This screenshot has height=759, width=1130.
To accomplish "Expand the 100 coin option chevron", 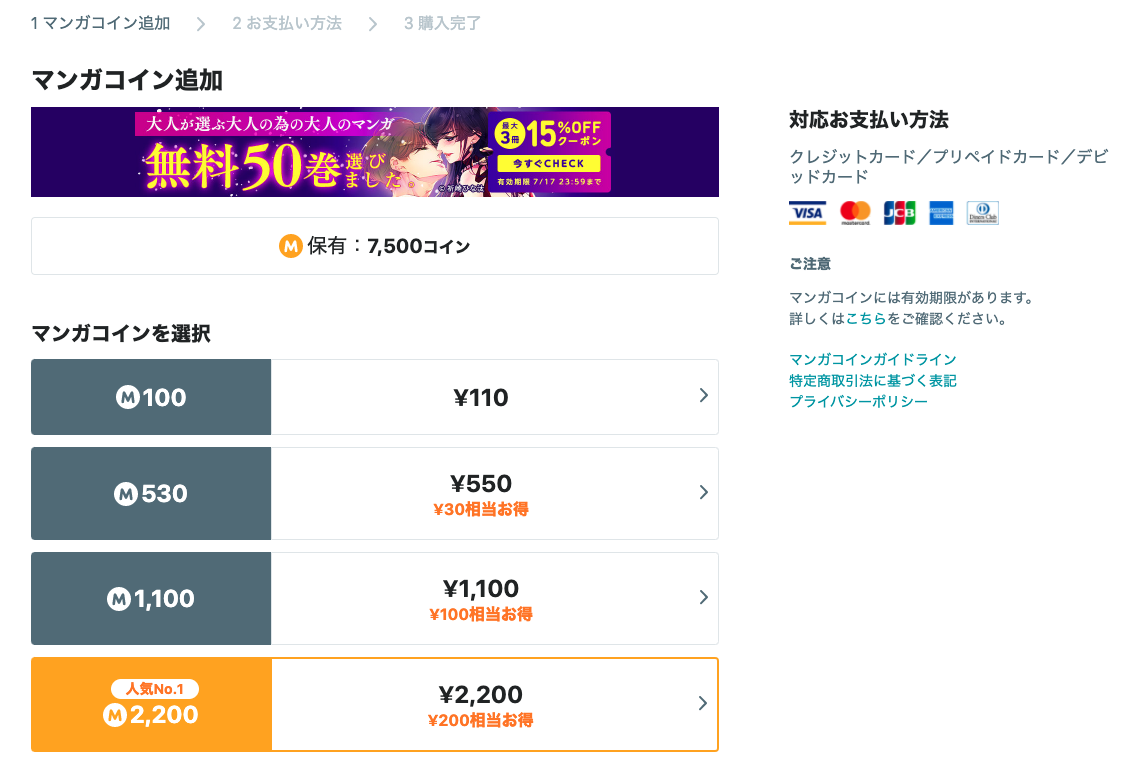I will click(703, 397).
